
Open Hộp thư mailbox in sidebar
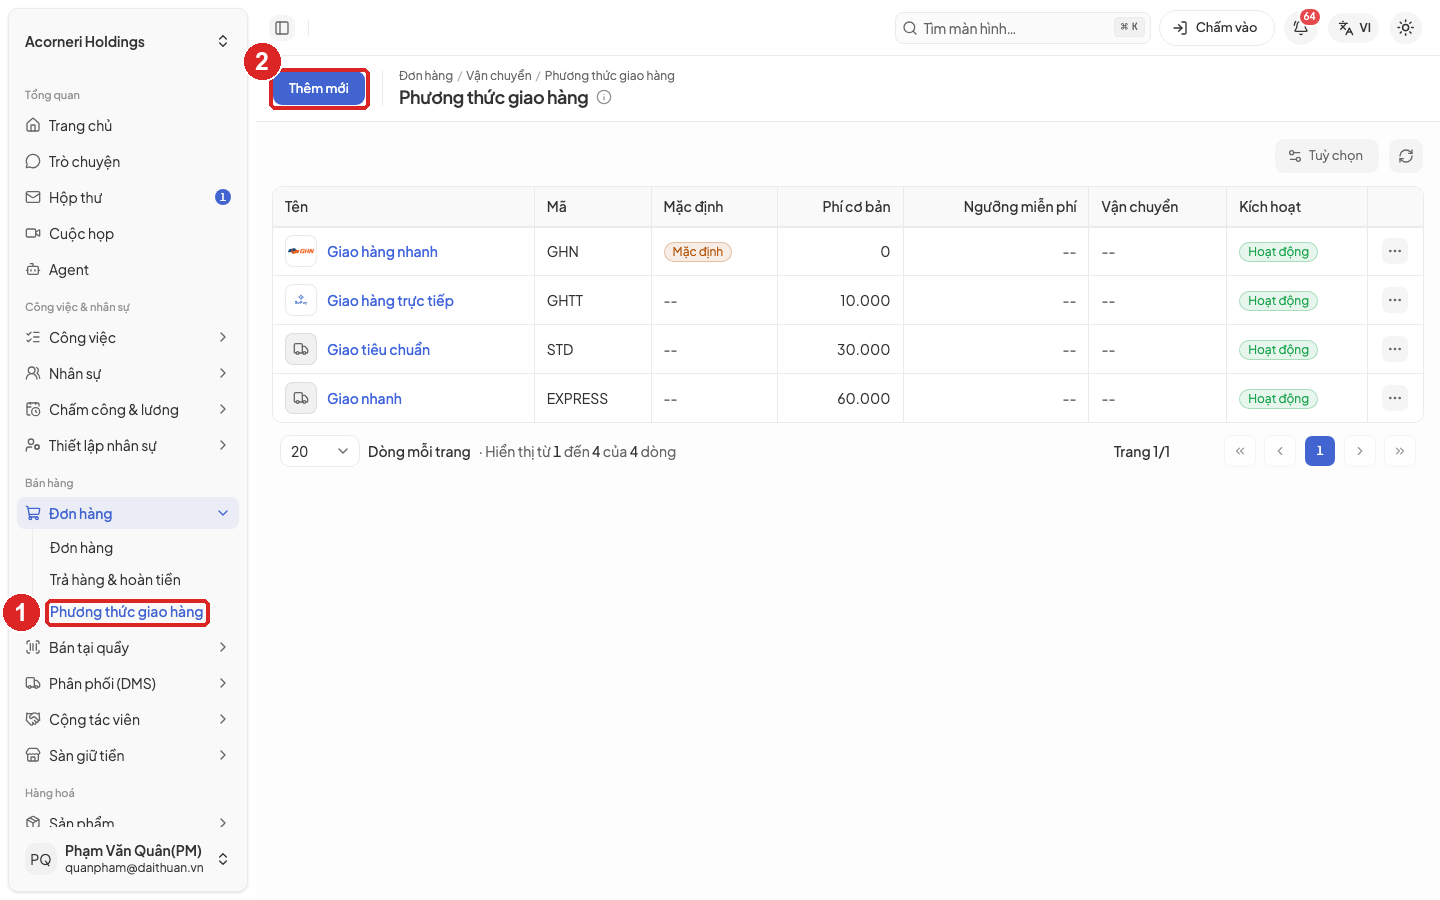pyautogui.click(x=128, y=198)
